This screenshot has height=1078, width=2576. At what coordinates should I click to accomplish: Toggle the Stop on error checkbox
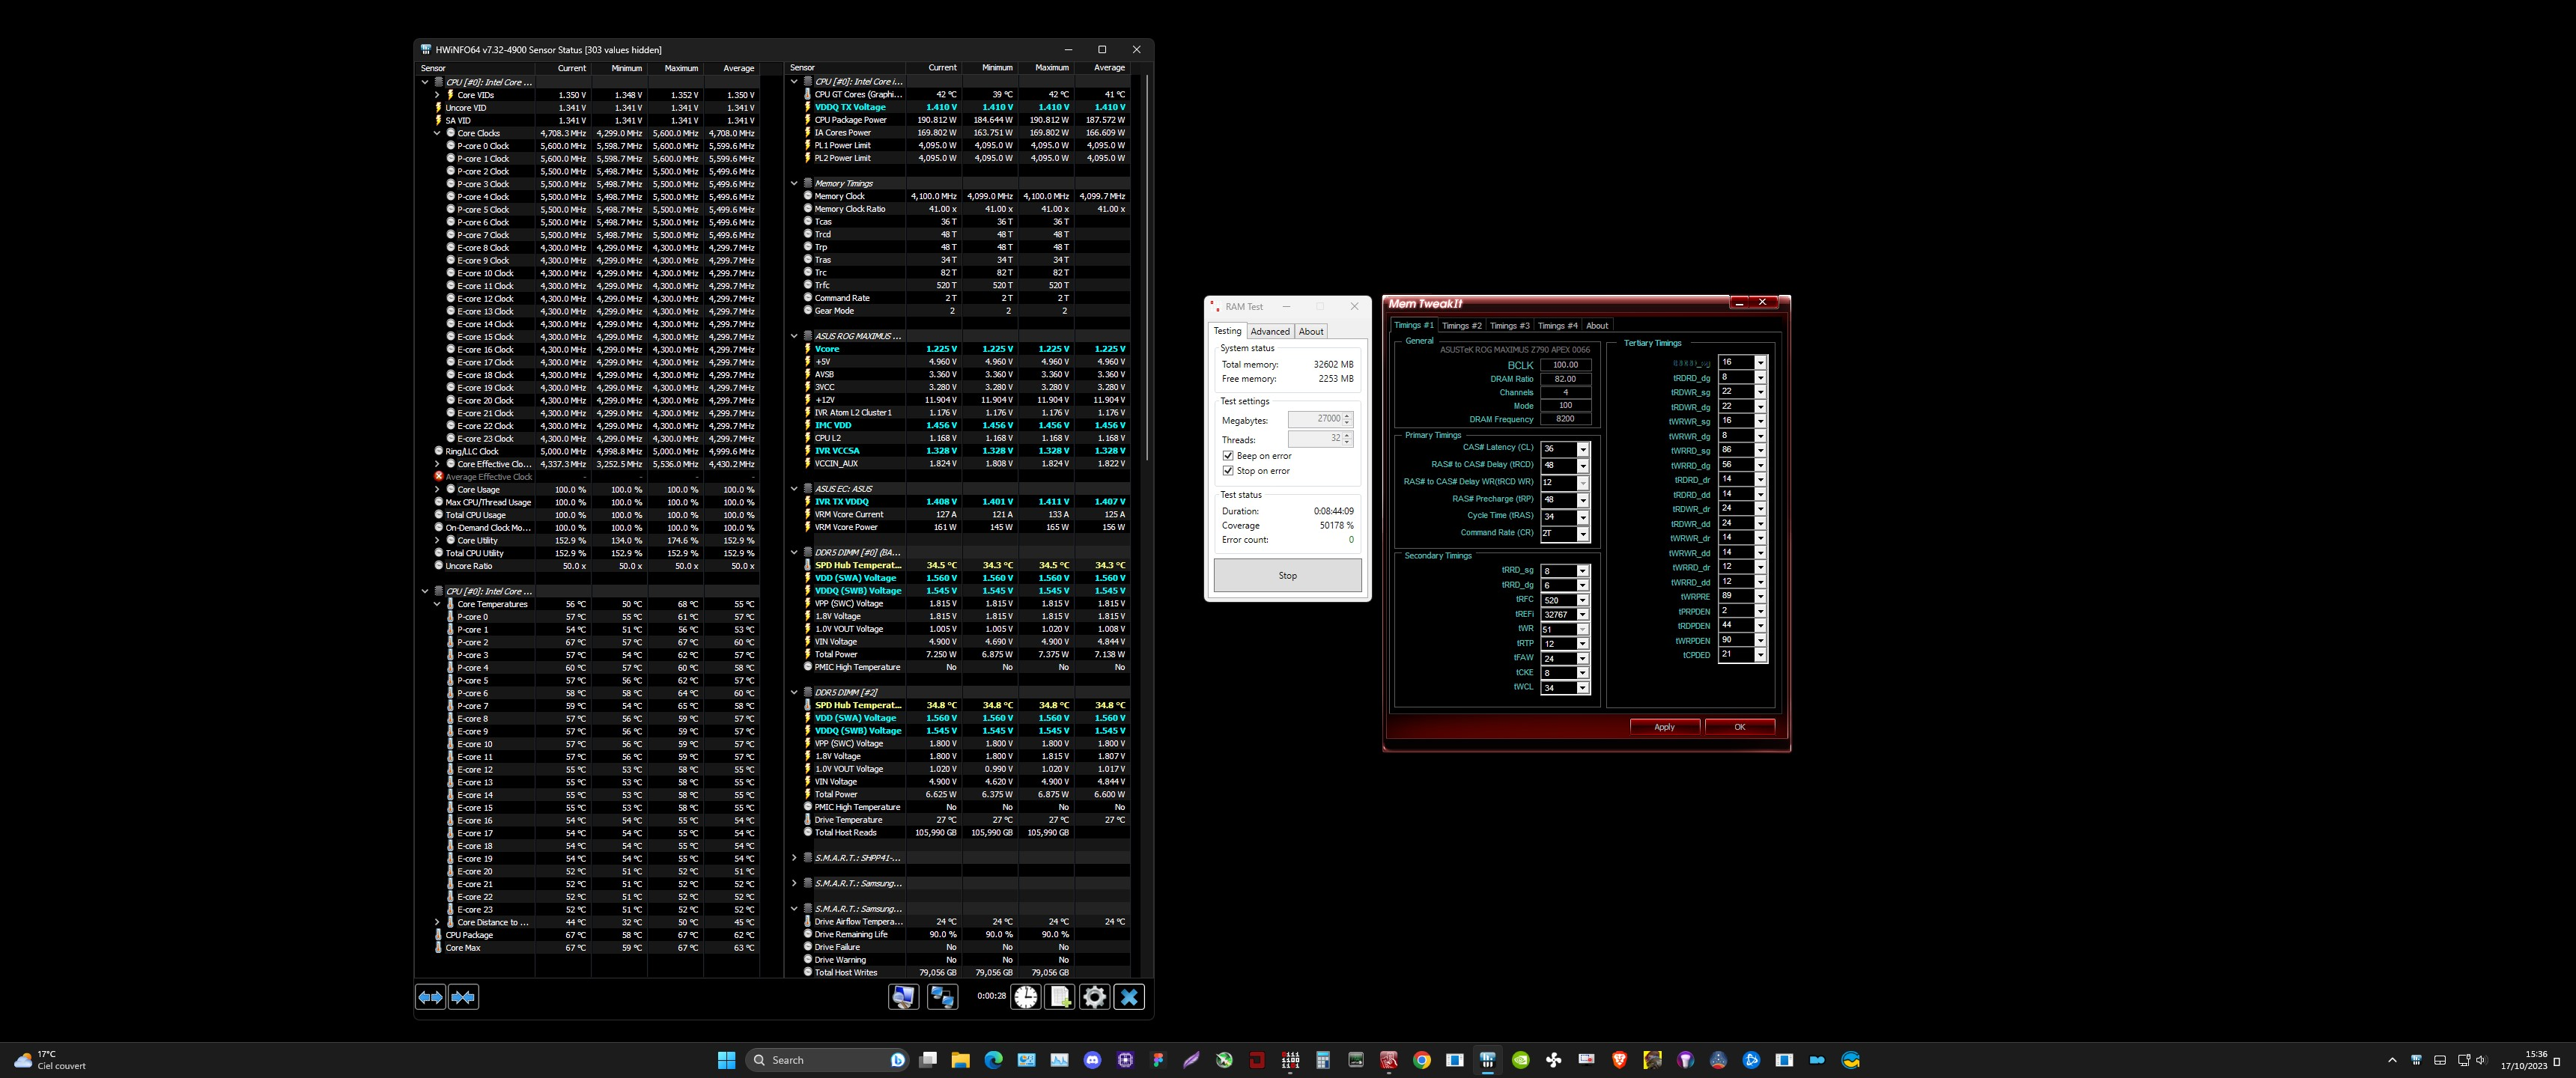coord(1228,471)
